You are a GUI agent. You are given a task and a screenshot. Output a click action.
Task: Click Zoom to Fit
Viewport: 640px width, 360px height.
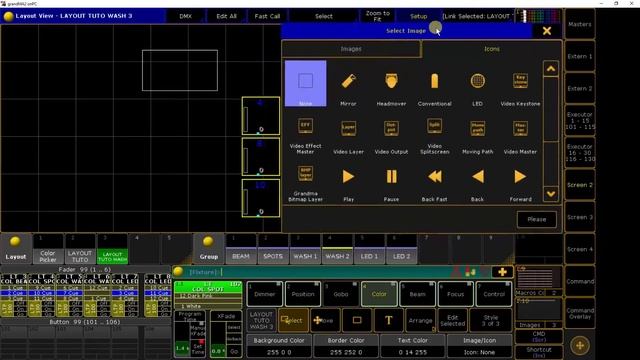pos(378,16)
